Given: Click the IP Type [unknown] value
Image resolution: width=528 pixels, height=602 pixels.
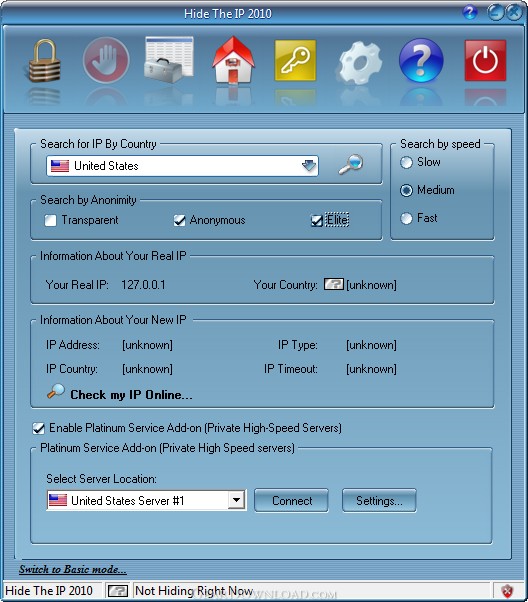Looking at the screenshot, I should 371,345.
